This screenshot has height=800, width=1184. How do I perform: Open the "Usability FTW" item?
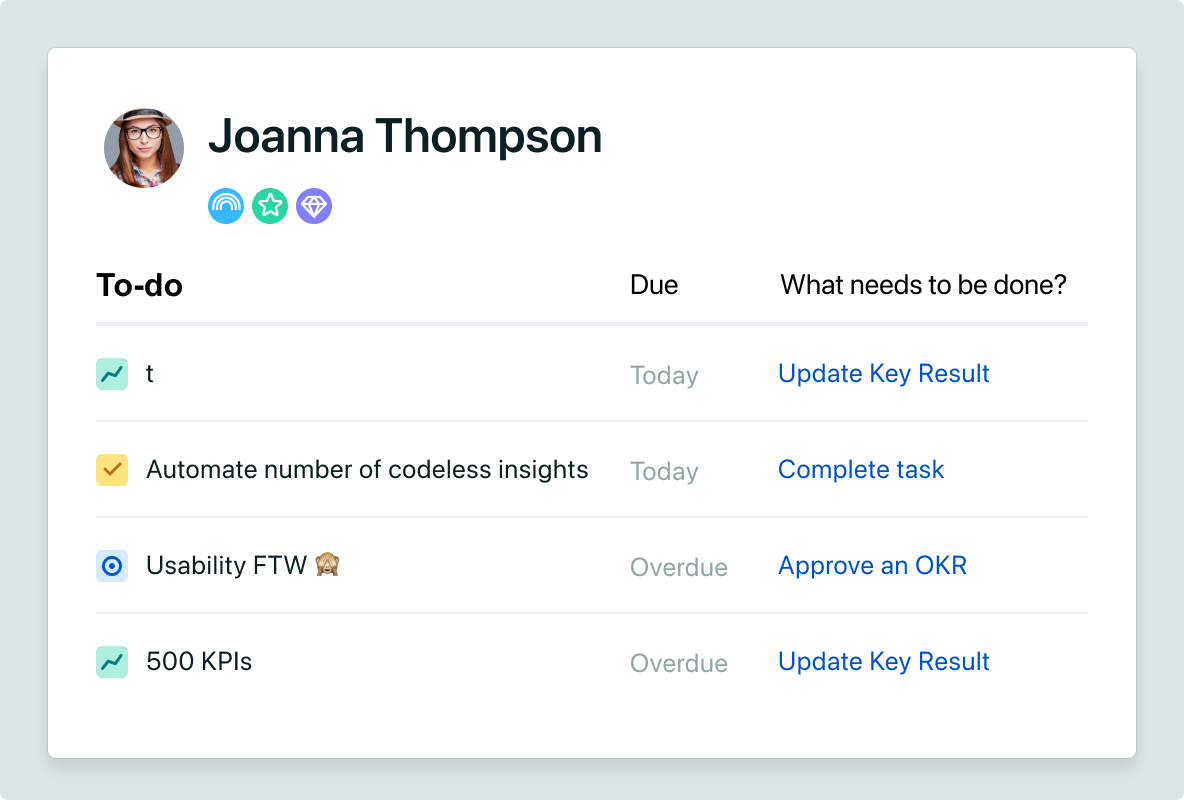click(x=226, y=566)
